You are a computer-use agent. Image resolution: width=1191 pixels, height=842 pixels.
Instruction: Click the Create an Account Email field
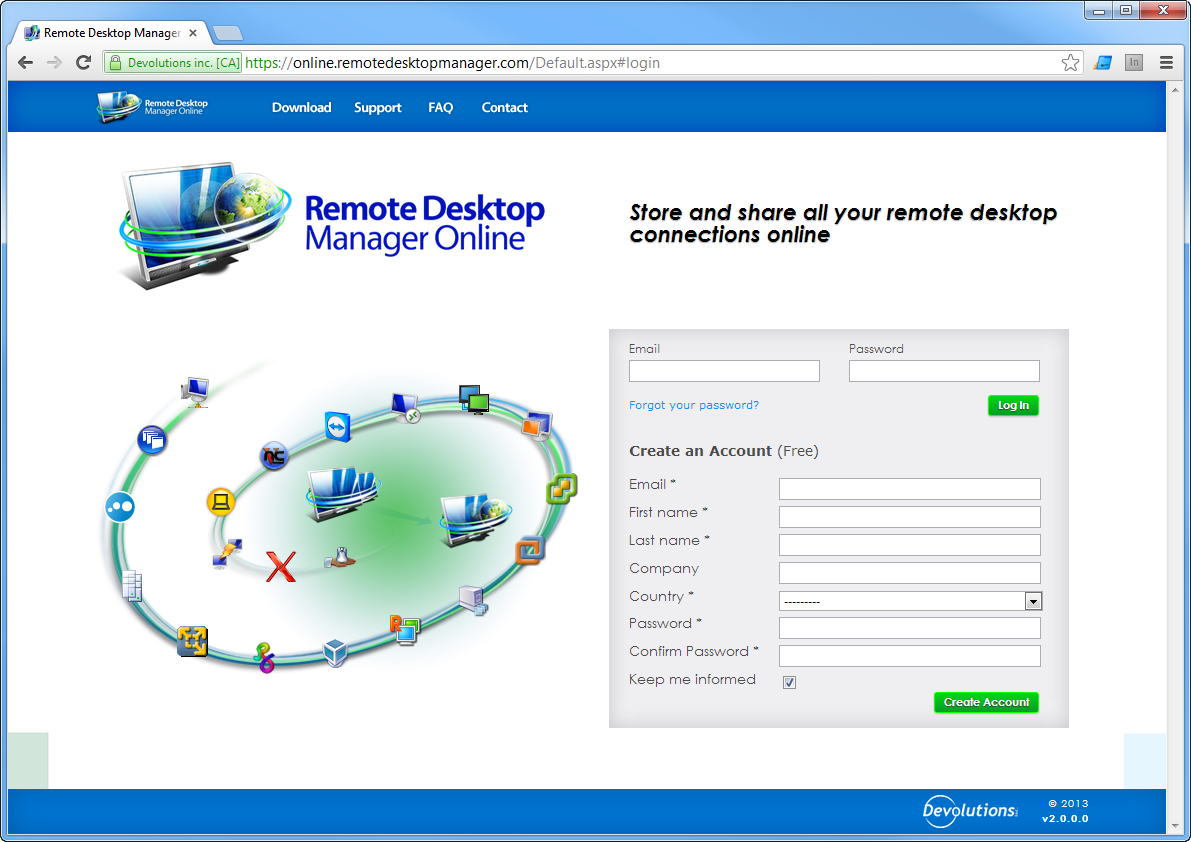[909, 489]
